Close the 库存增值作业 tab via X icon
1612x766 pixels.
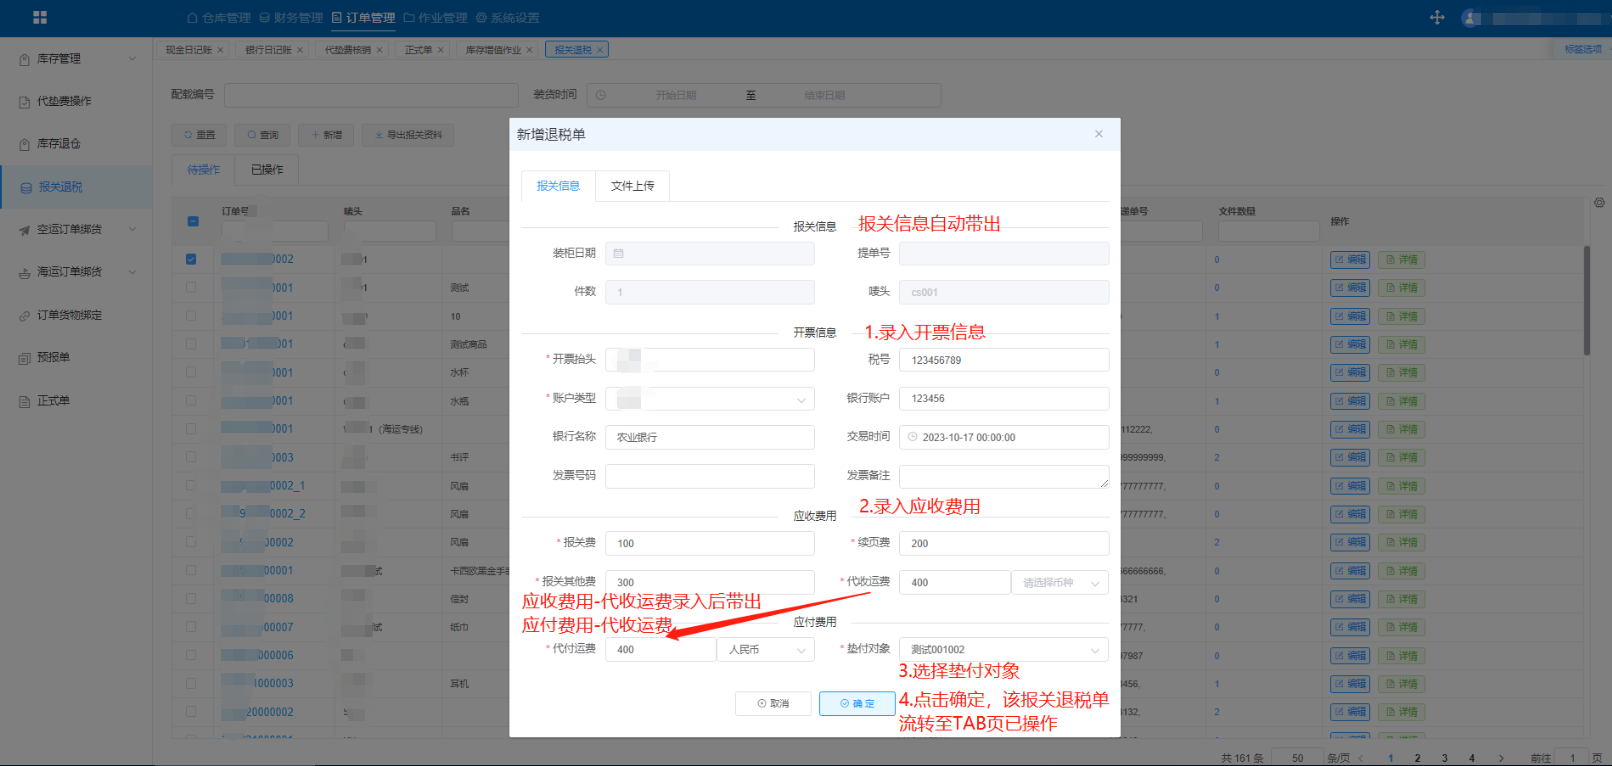point(530,50)
